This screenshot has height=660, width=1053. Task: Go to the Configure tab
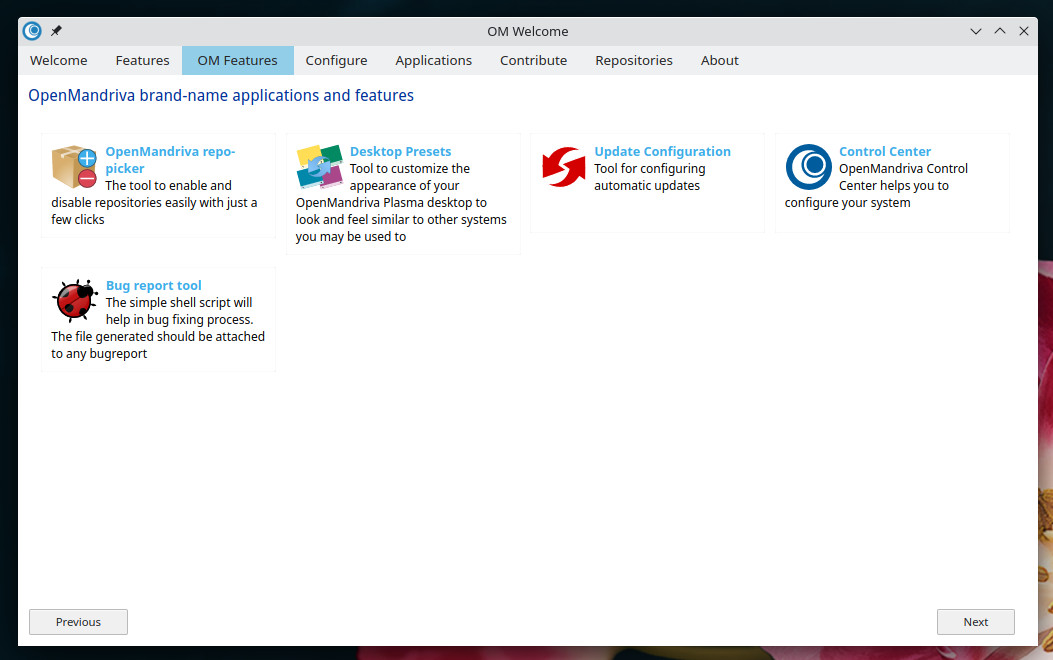point(336,60)
